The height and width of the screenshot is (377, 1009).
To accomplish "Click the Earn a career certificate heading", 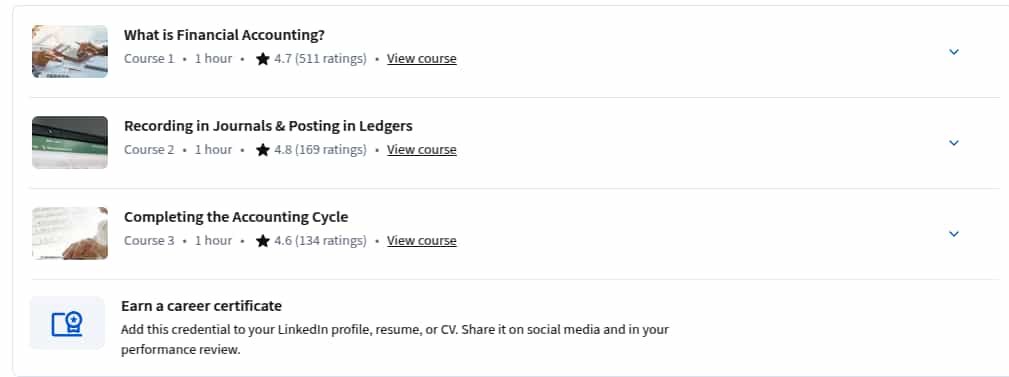I will tap(201, 306).
